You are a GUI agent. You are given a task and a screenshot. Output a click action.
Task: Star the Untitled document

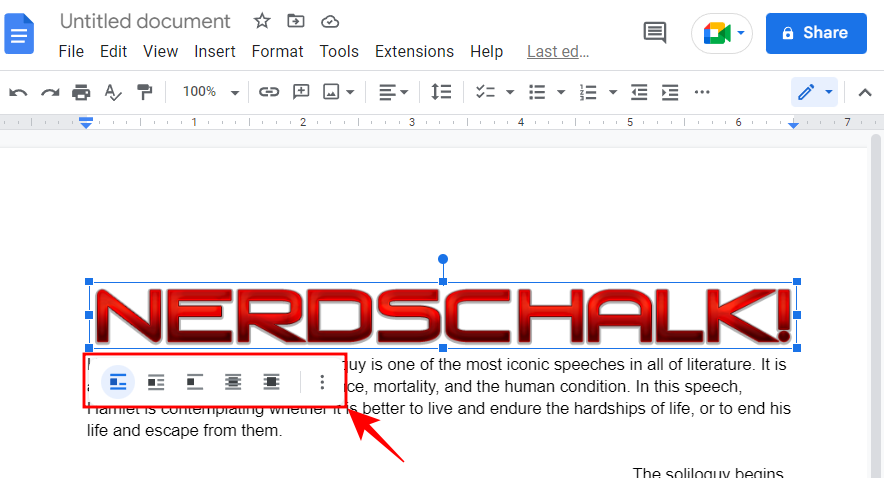coord(262,21)
